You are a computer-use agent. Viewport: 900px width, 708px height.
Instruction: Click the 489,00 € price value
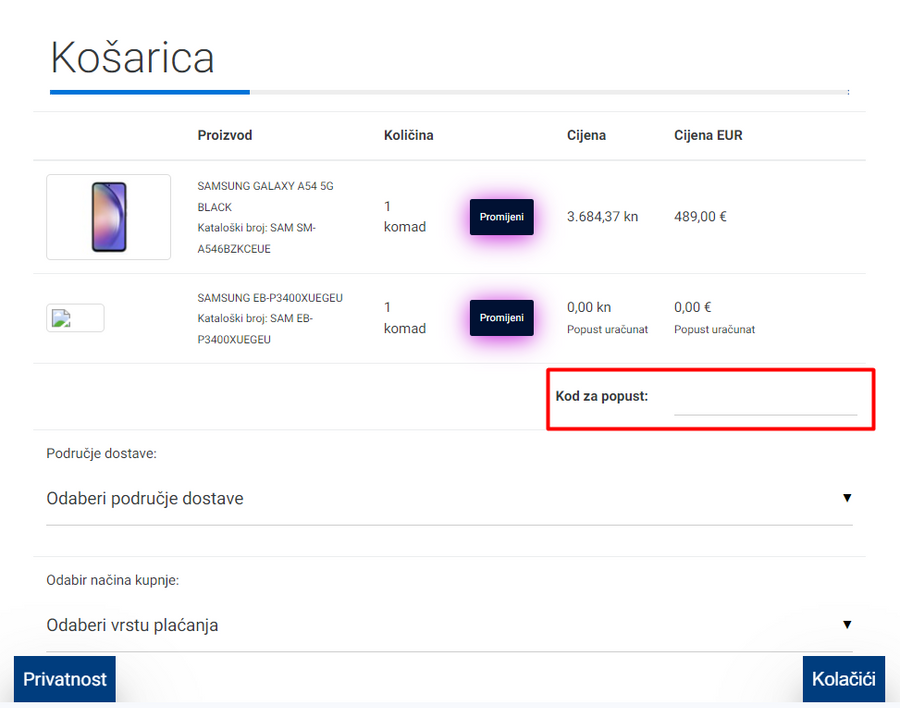700,216
